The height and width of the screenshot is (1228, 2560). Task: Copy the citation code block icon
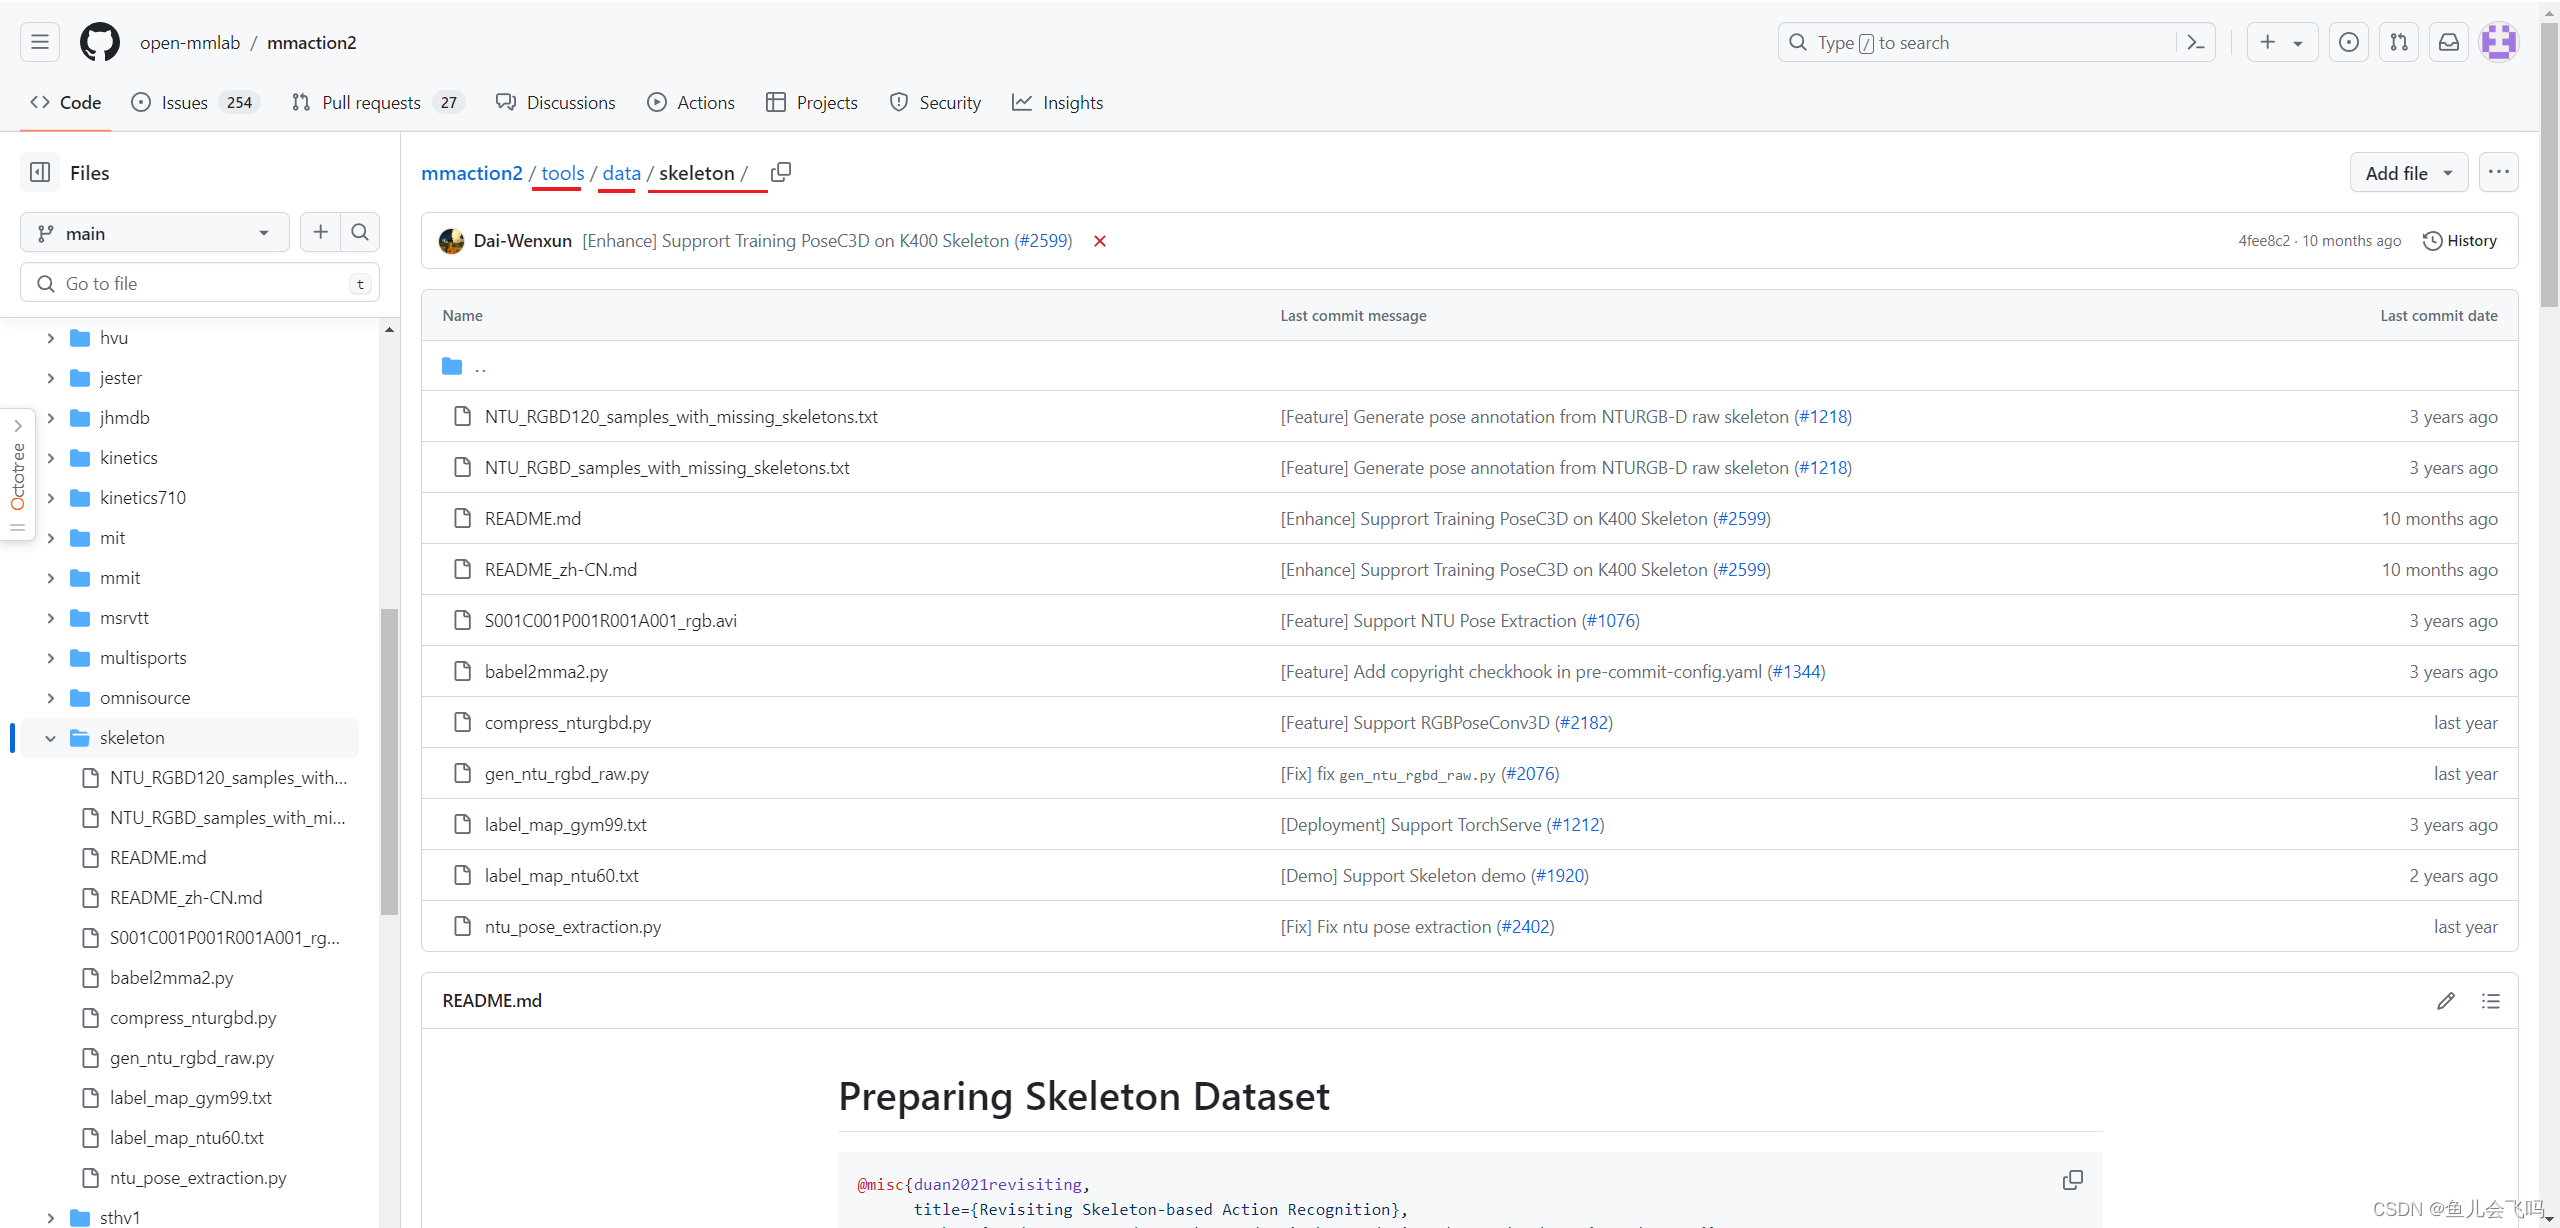[x=2072, y=1180]
